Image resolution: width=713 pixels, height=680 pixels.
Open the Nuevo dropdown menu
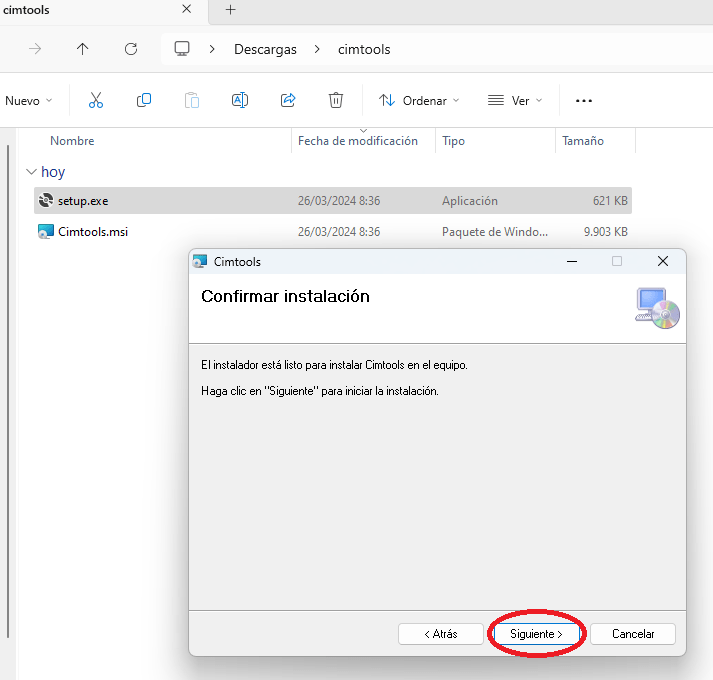29,101
